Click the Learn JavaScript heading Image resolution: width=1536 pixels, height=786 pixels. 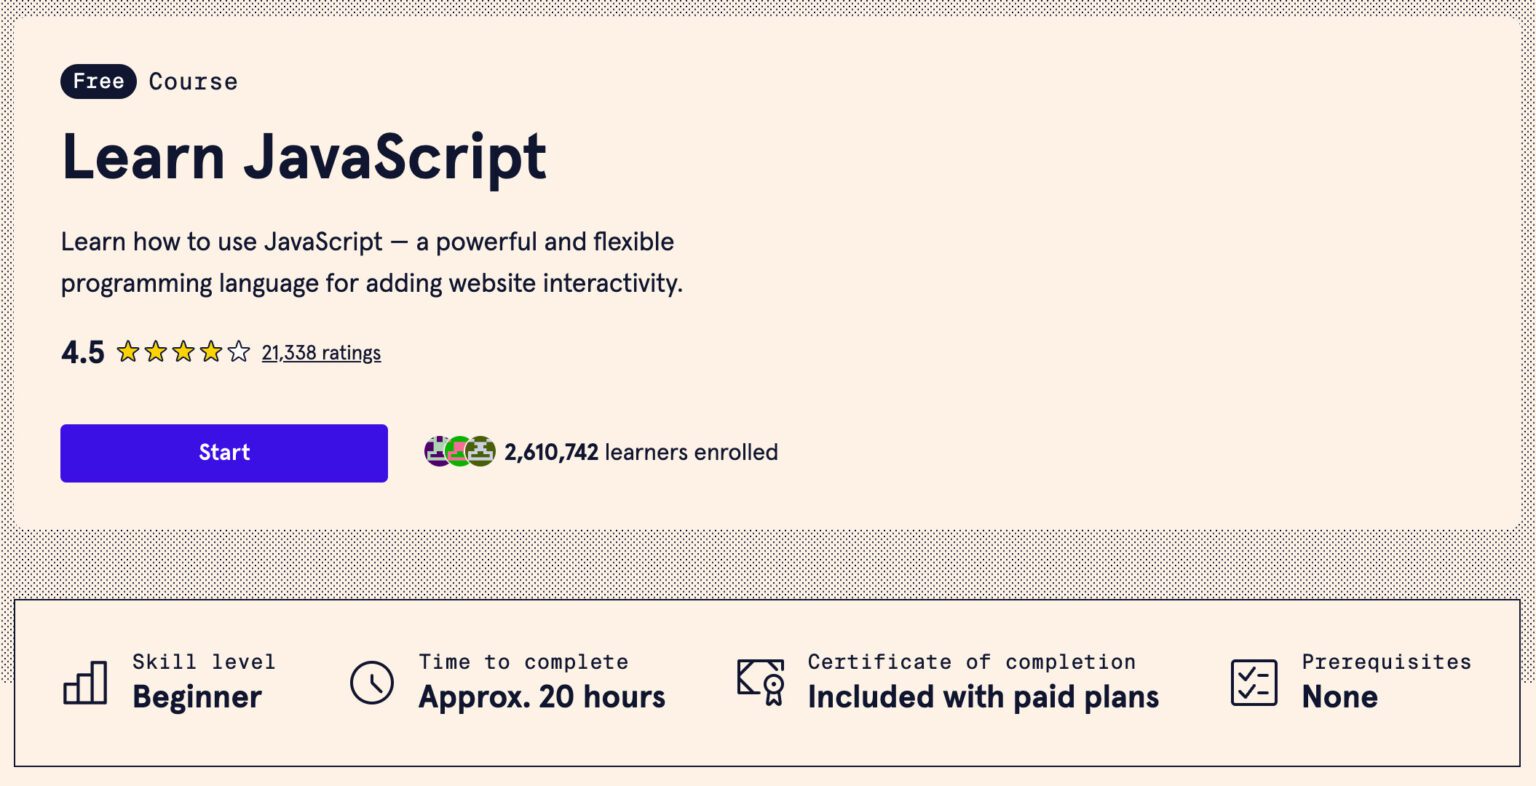pos(304,157)
